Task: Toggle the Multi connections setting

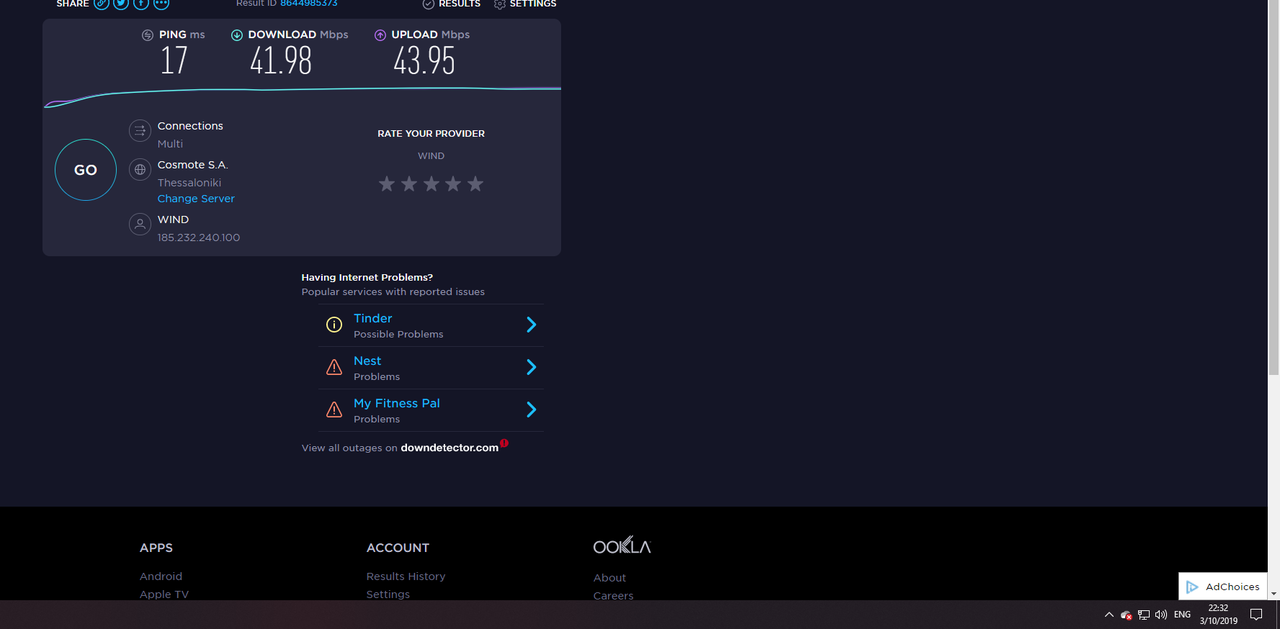Action: tap(170, 144)
